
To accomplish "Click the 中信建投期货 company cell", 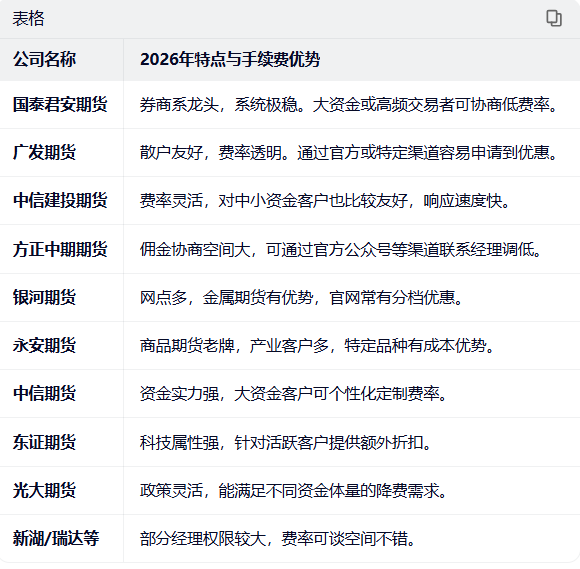I will click(x=60, y=201).
